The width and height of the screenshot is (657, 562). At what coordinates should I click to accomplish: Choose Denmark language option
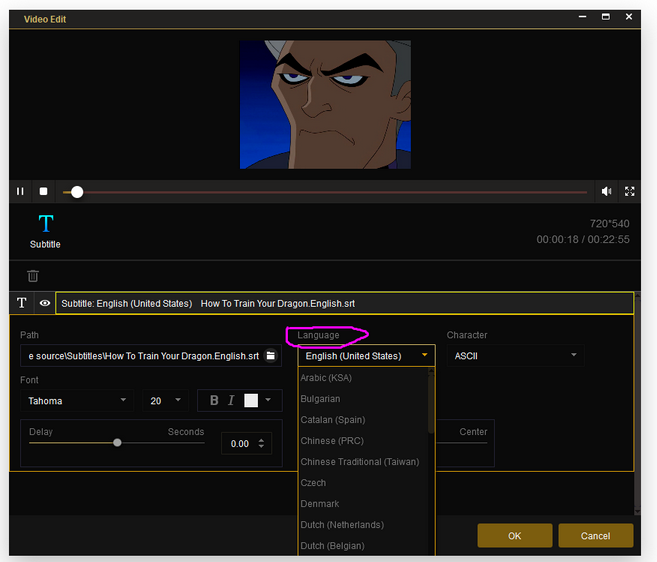(x=320, y=503)
